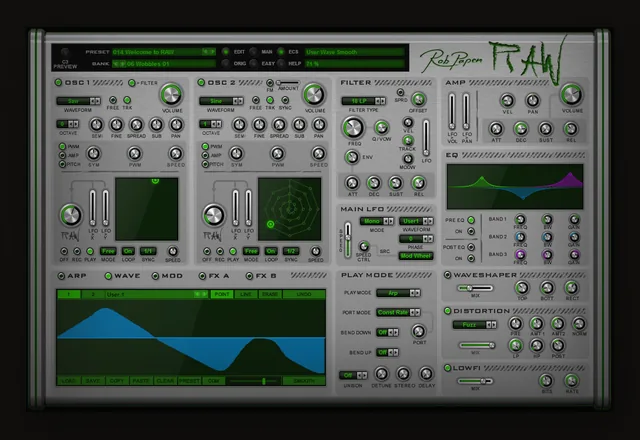Click the UNDO button in wave editor
Screen dimensions: 640x440
click(x=304, y=294)
